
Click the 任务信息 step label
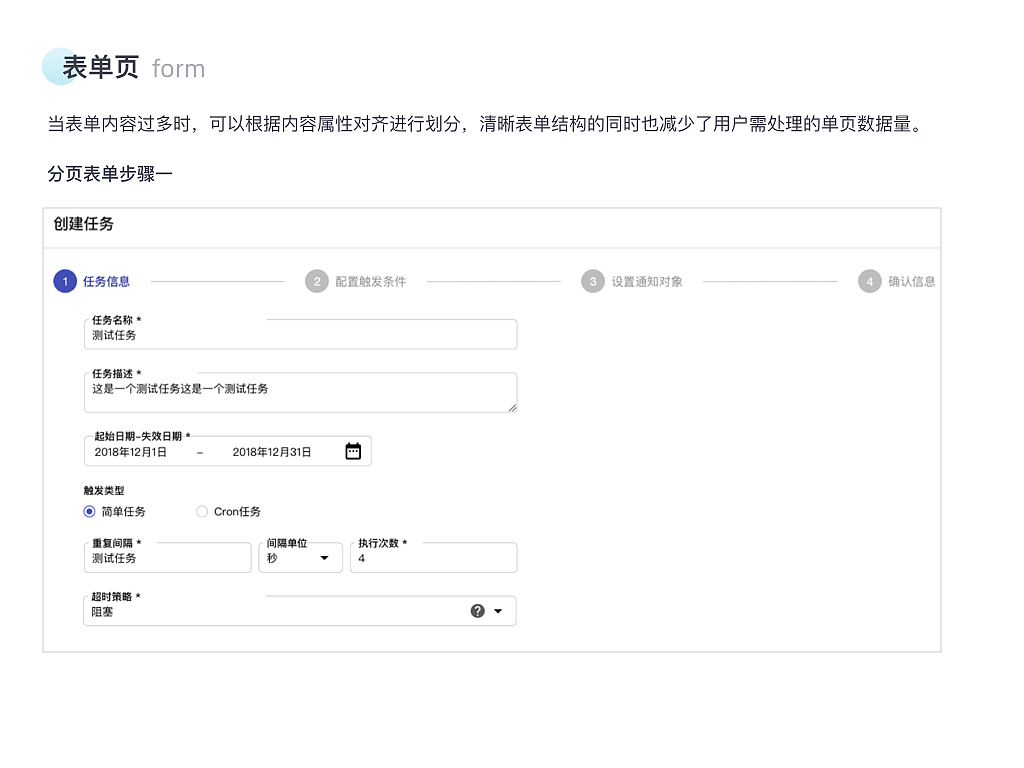pos(108,281)
